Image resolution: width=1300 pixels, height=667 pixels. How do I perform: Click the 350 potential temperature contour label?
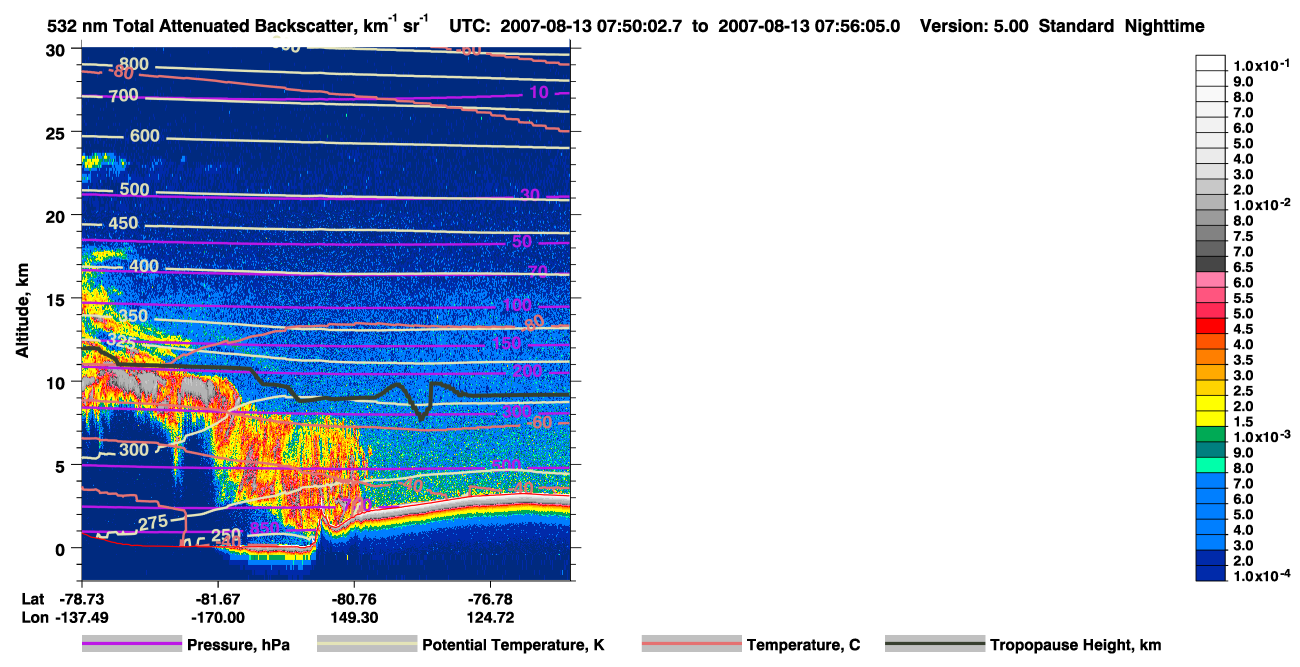click(x=133, y=316)
